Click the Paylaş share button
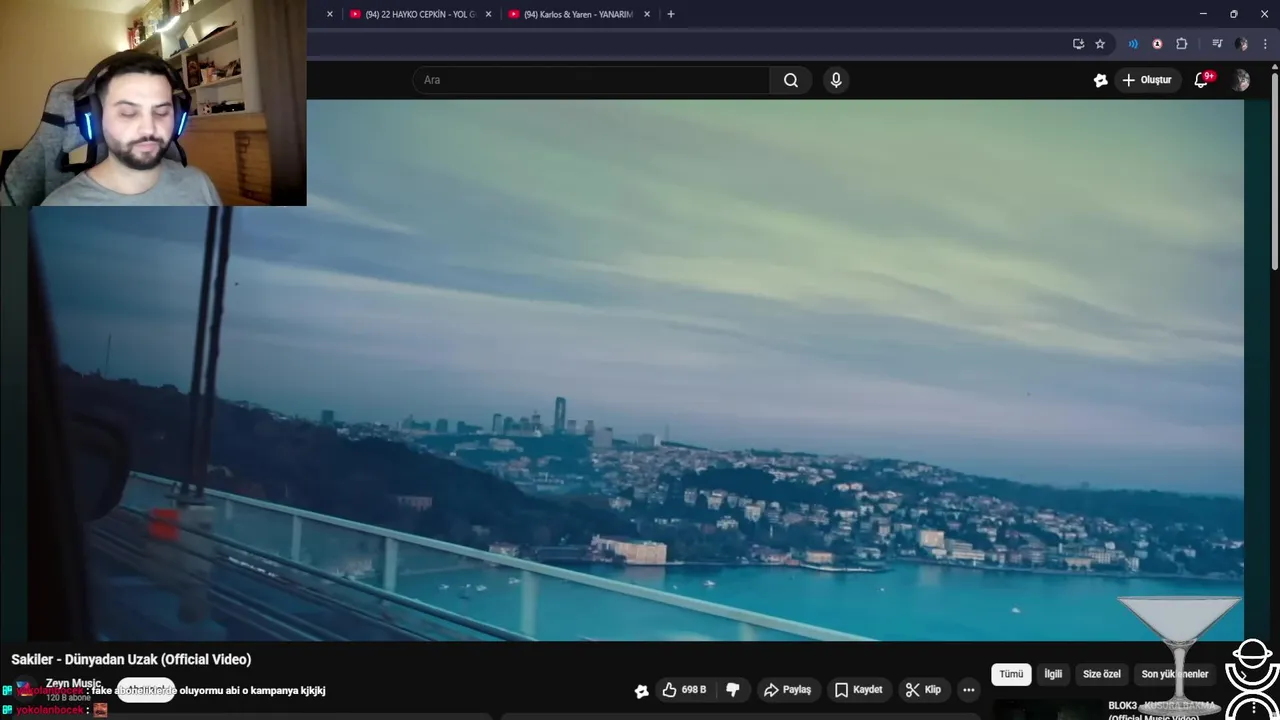Screen dimensions: 1280x720 coord(787,690)
